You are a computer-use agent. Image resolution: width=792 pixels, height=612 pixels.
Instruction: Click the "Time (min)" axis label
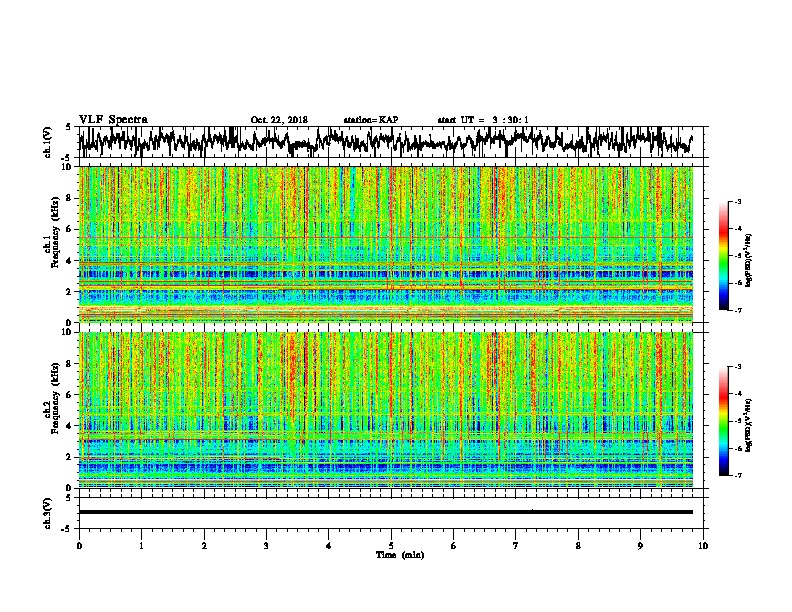click(400, 555)
